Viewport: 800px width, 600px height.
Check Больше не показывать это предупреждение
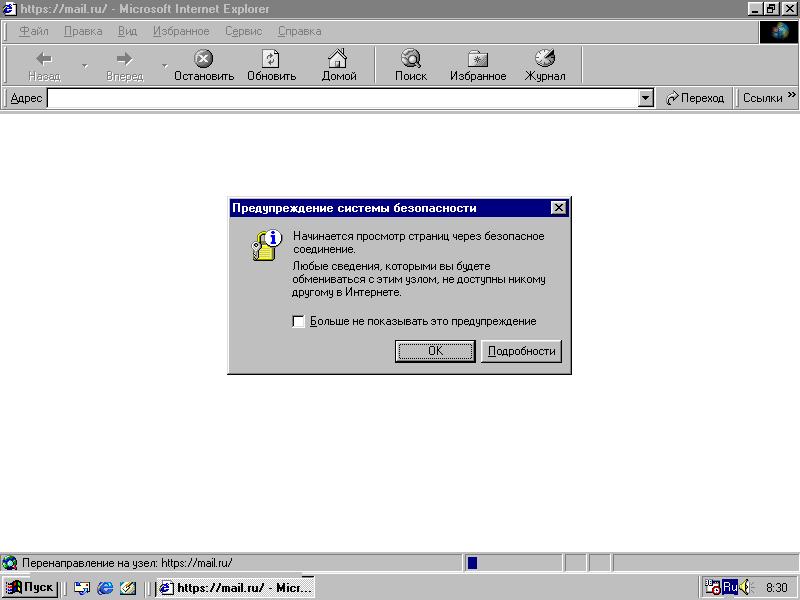click(297, 321)
